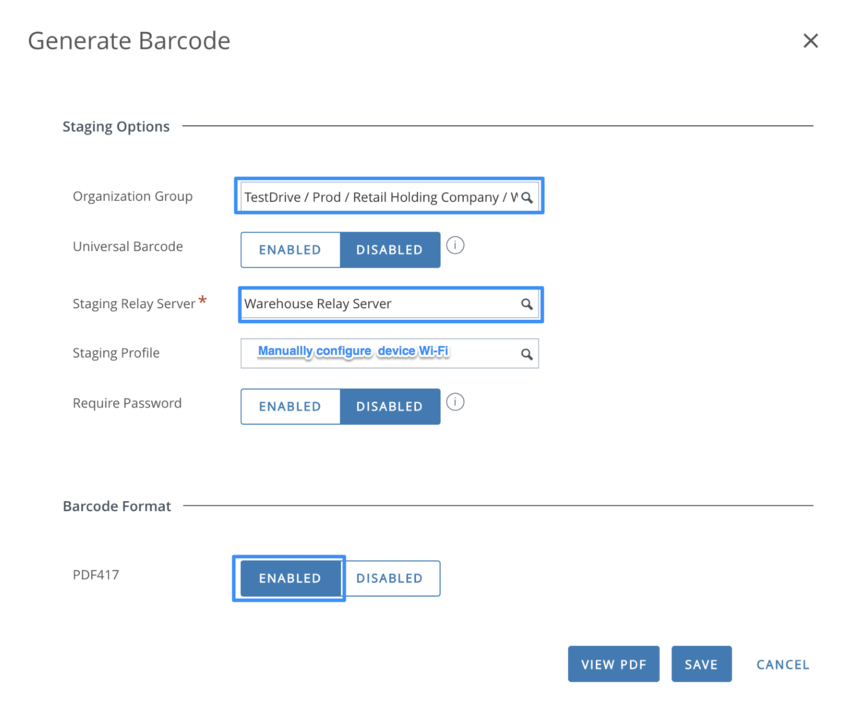Select Enabled for PDF417 format
Viewport: 855px width, 713px height.
(290, 578)
